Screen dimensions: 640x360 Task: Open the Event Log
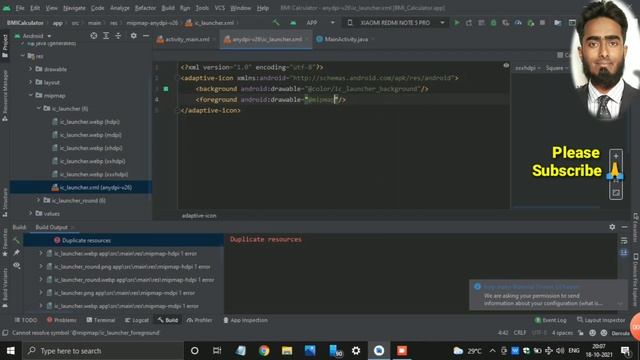pos(550,320)
